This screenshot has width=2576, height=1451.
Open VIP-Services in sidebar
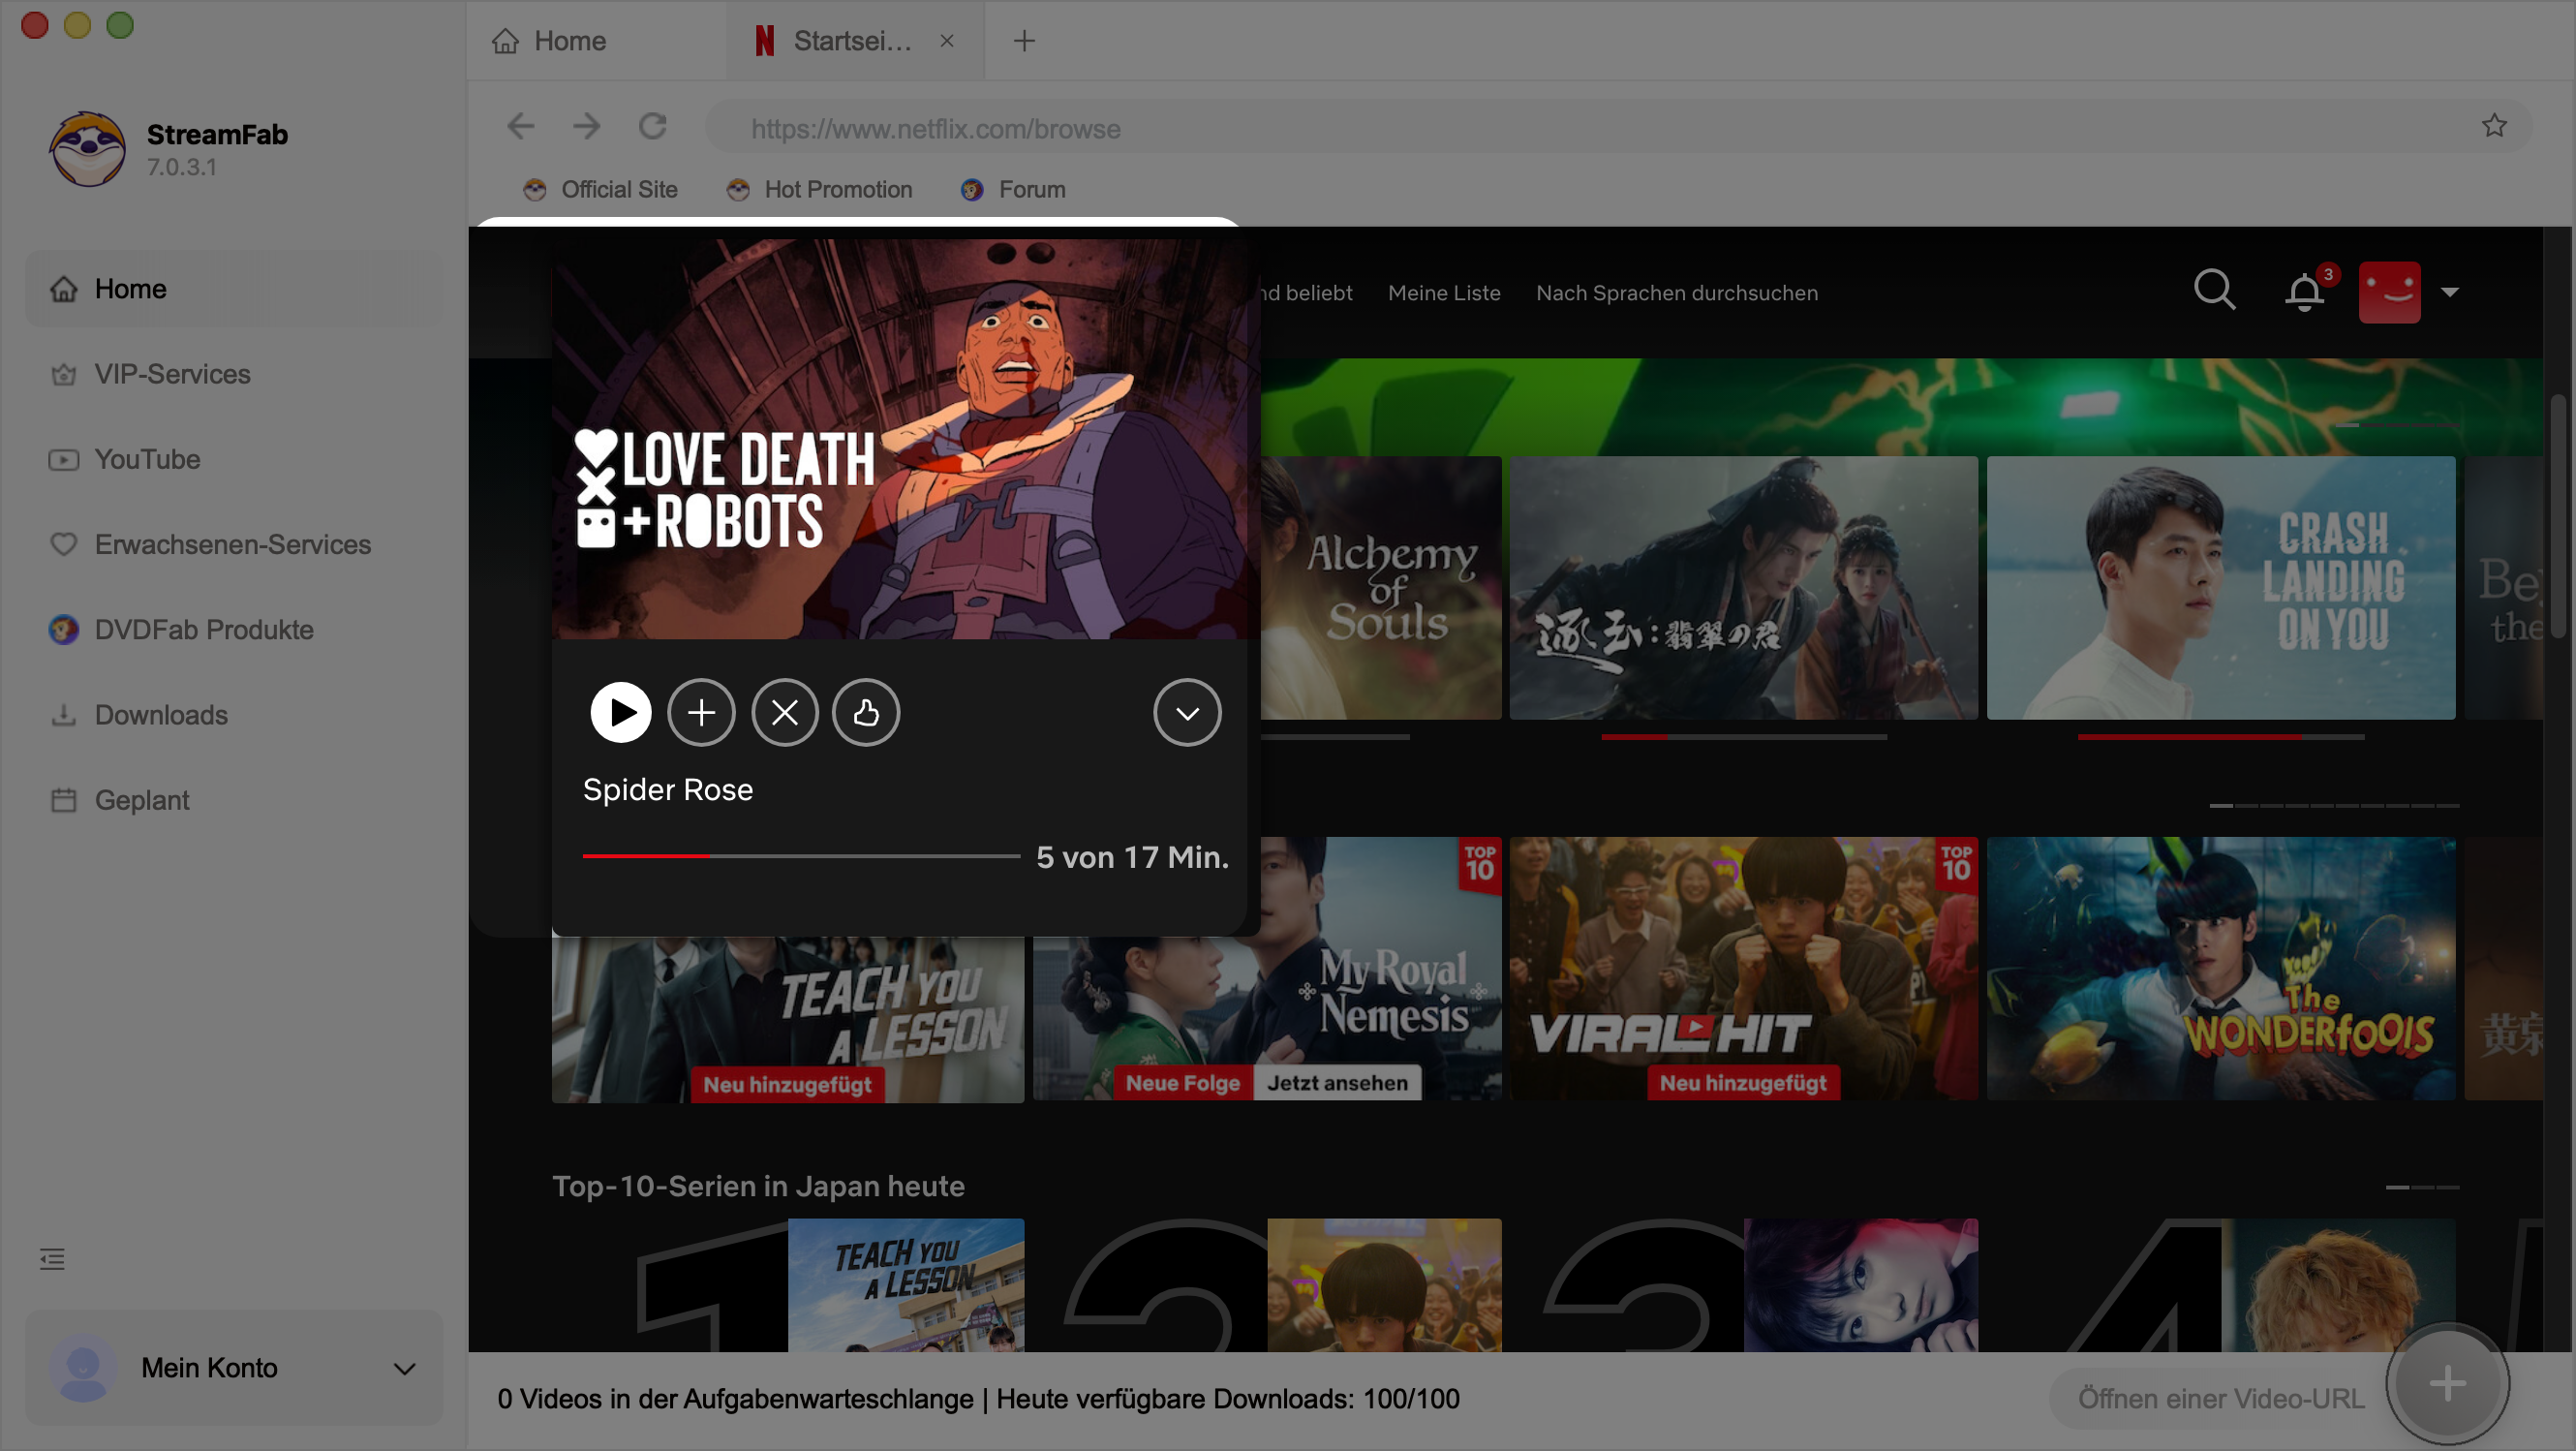234,374
